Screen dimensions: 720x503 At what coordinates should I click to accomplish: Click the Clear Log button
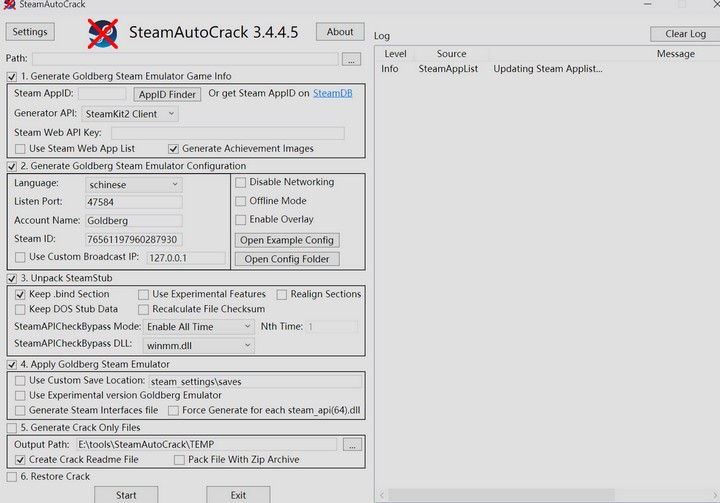point(685,34)
